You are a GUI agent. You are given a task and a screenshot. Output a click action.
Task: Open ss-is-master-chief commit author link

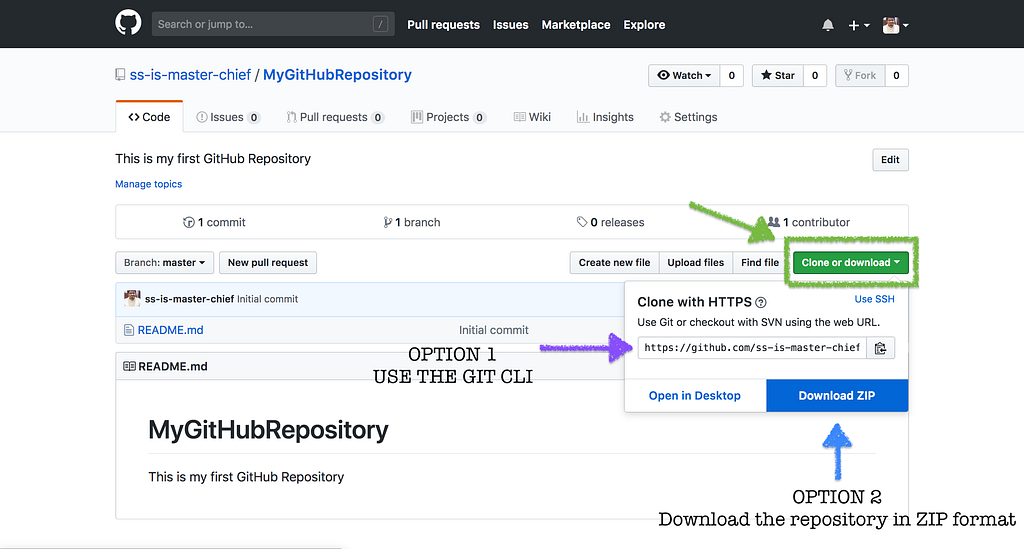[189, 299]
